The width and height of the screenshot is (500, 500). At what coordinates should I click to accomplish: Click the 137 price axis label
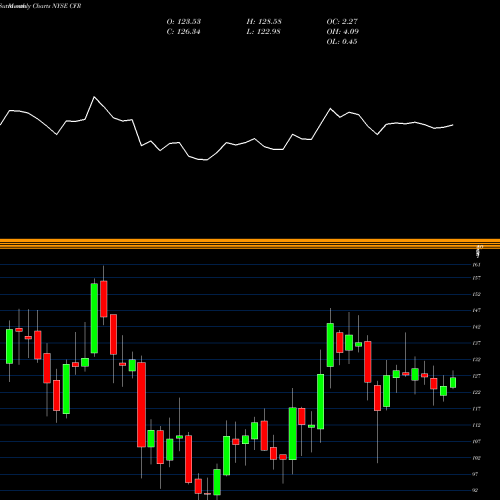click(x=477, y=343)
